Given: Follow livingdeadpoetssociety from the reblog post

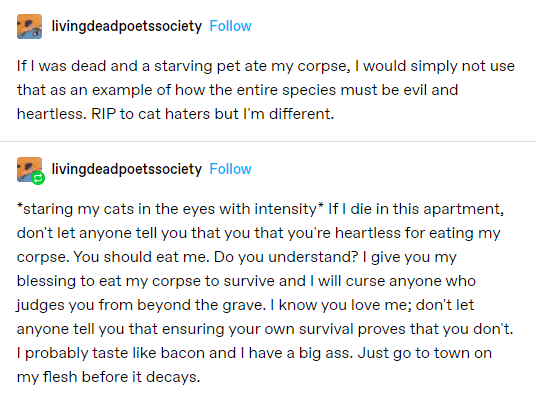Looking at the screenshot, I should 230,169.
